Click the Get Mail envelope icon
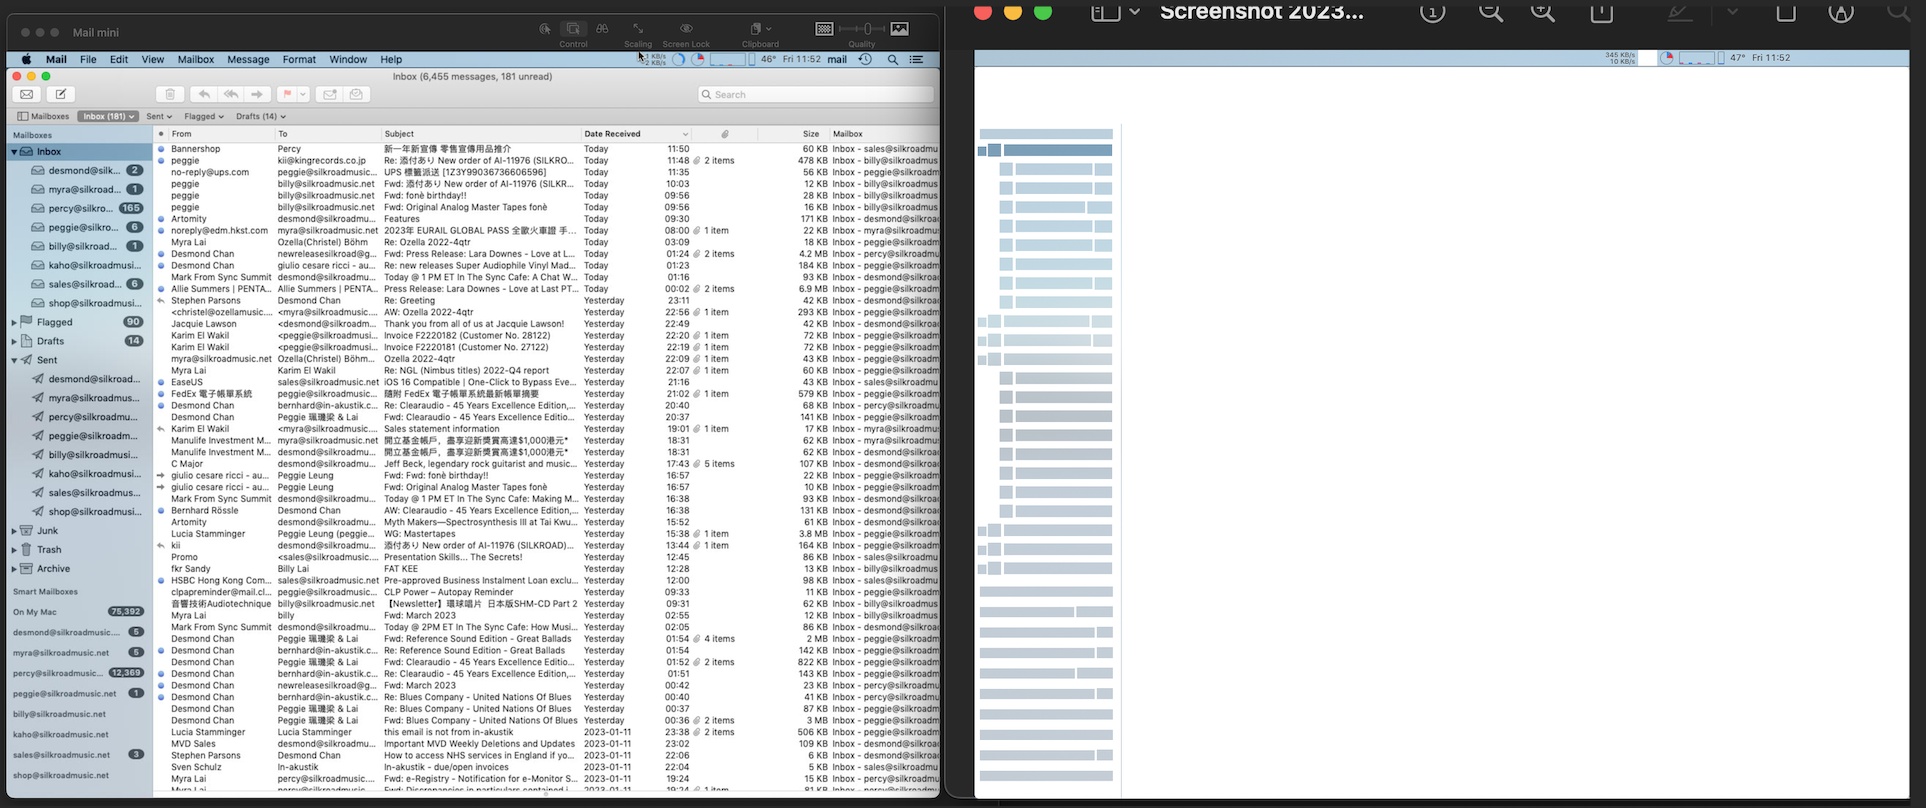Viewport: 1926px width, 808px height. coord(27,94)
